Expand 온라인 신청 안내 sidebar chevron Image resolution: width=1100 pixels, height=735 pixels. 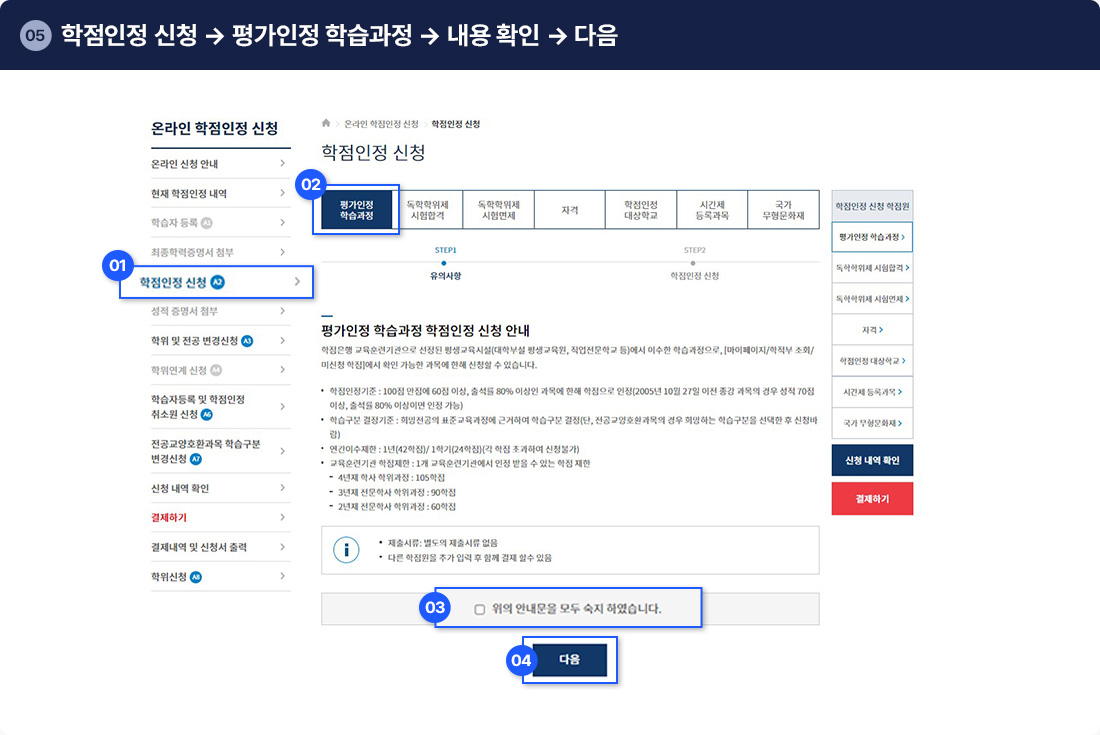tap(283, 164)
